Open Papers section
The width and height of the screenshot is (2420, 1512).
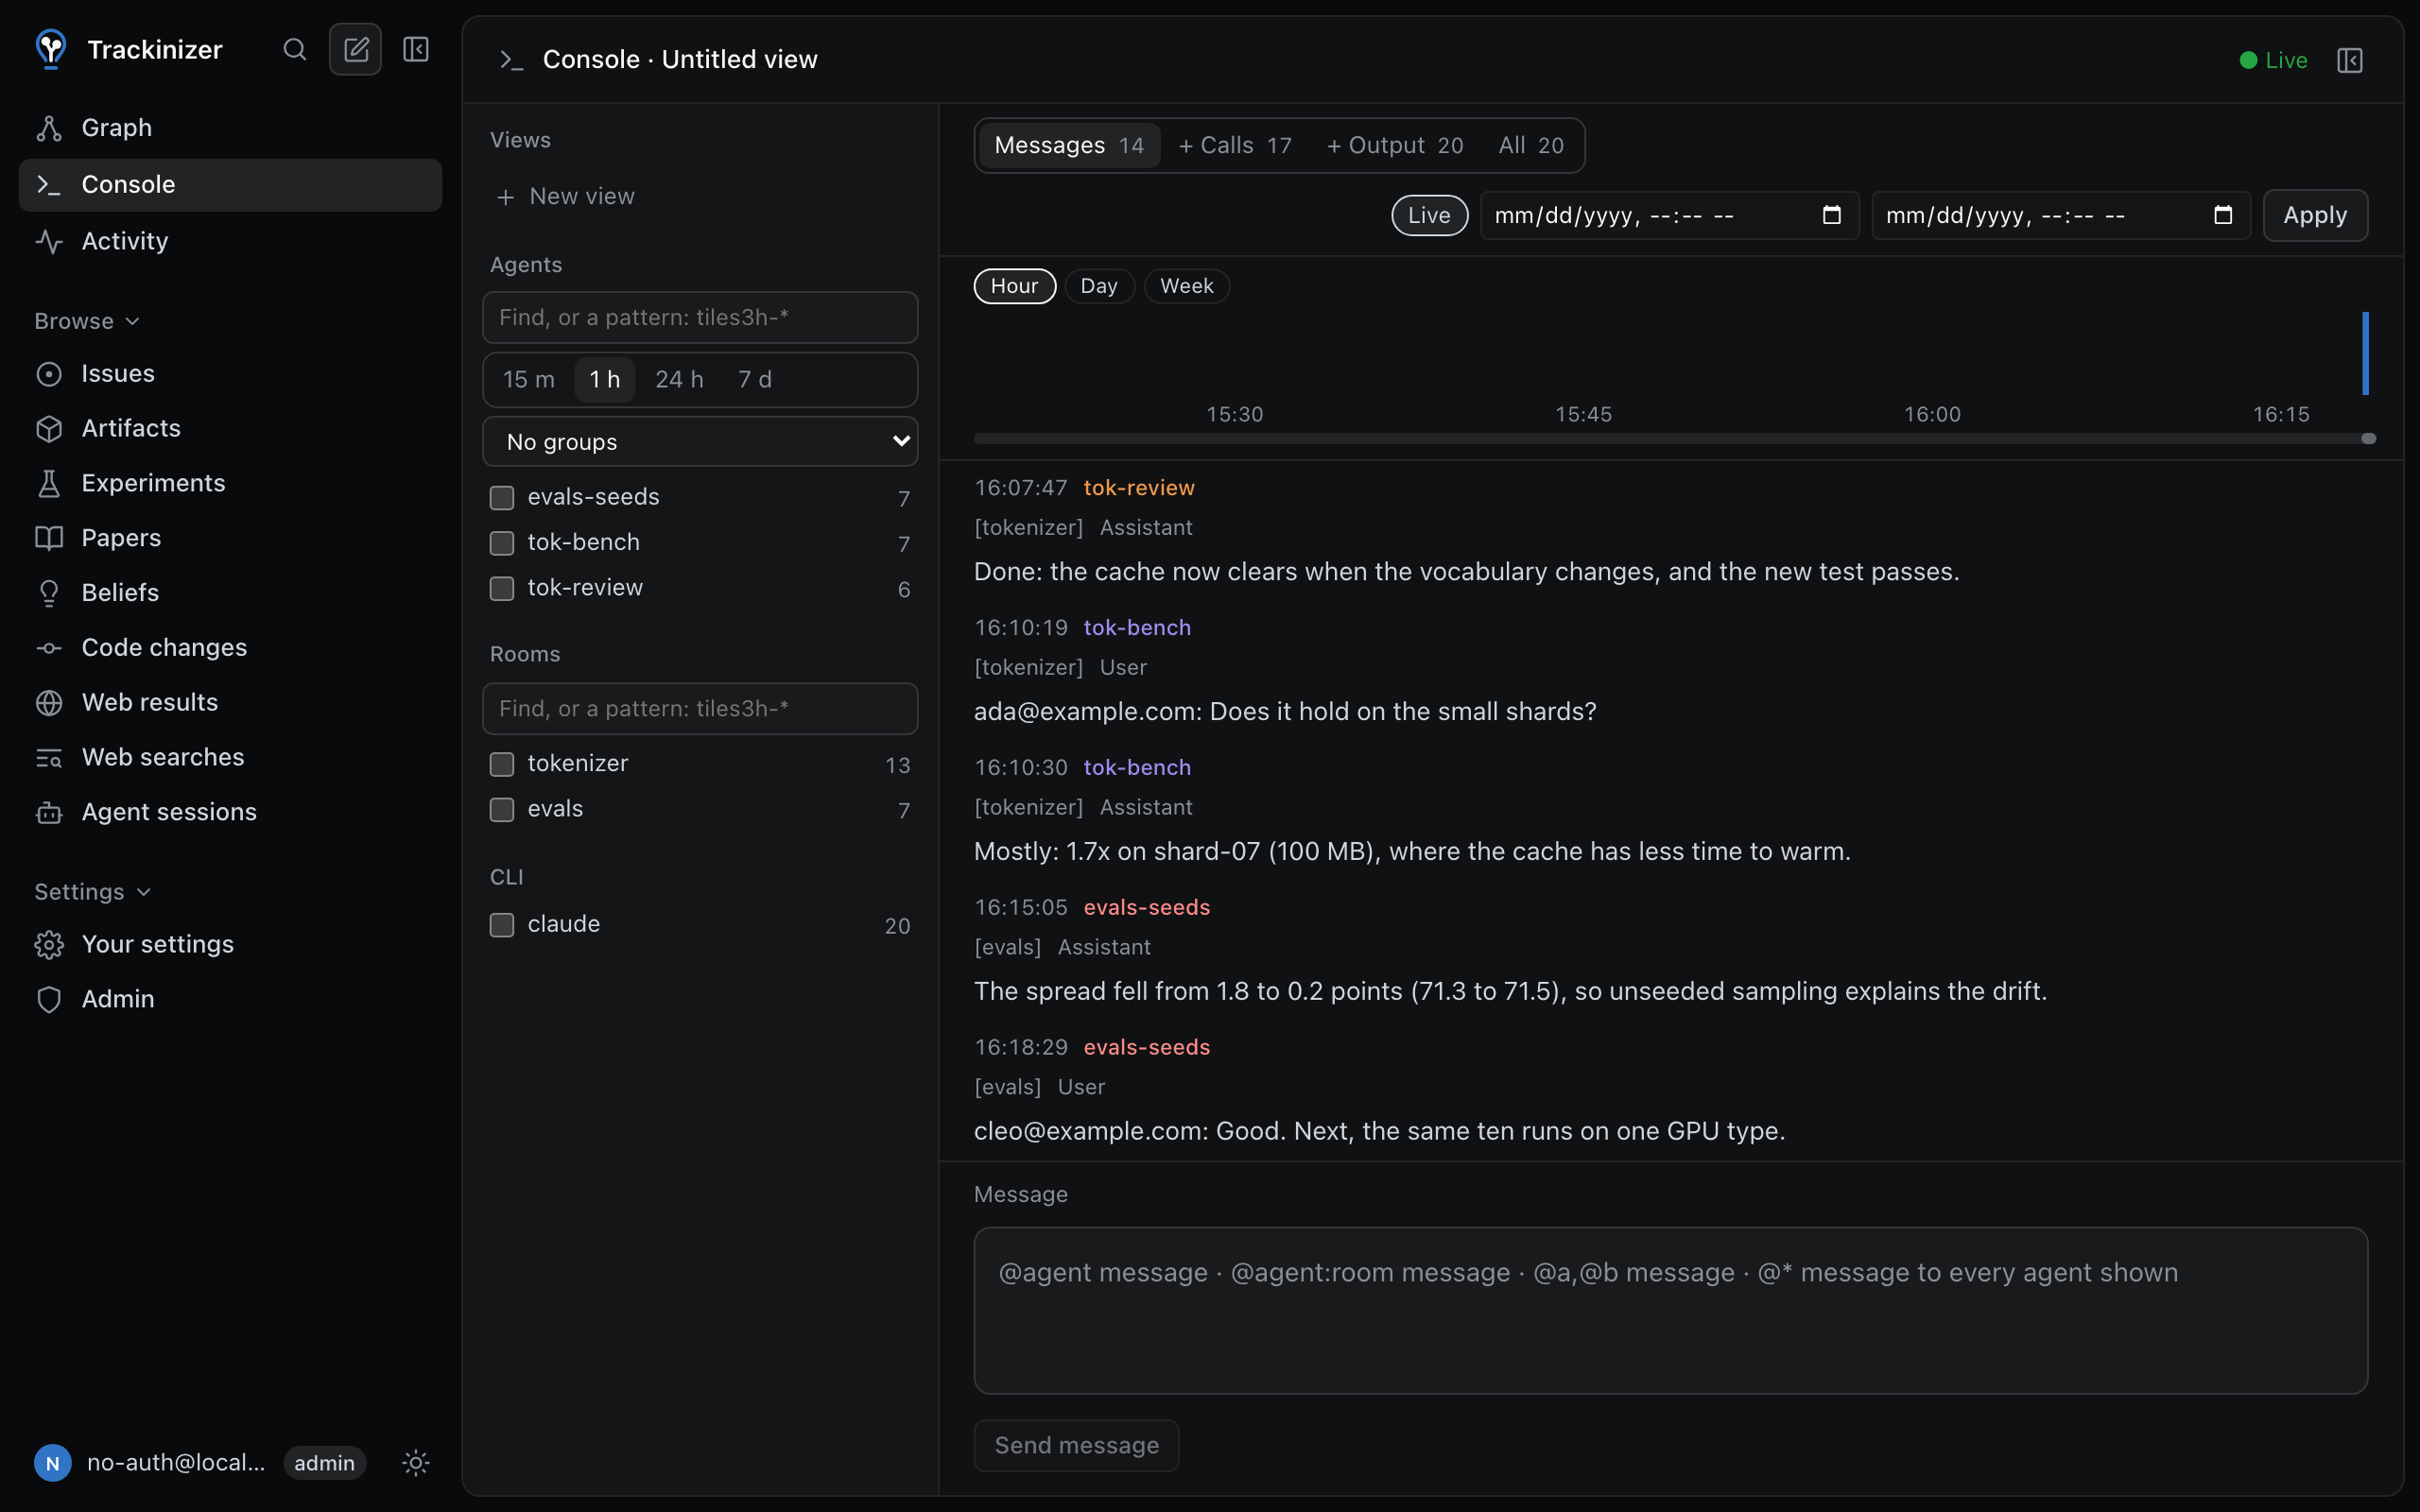tap(230, 538)
